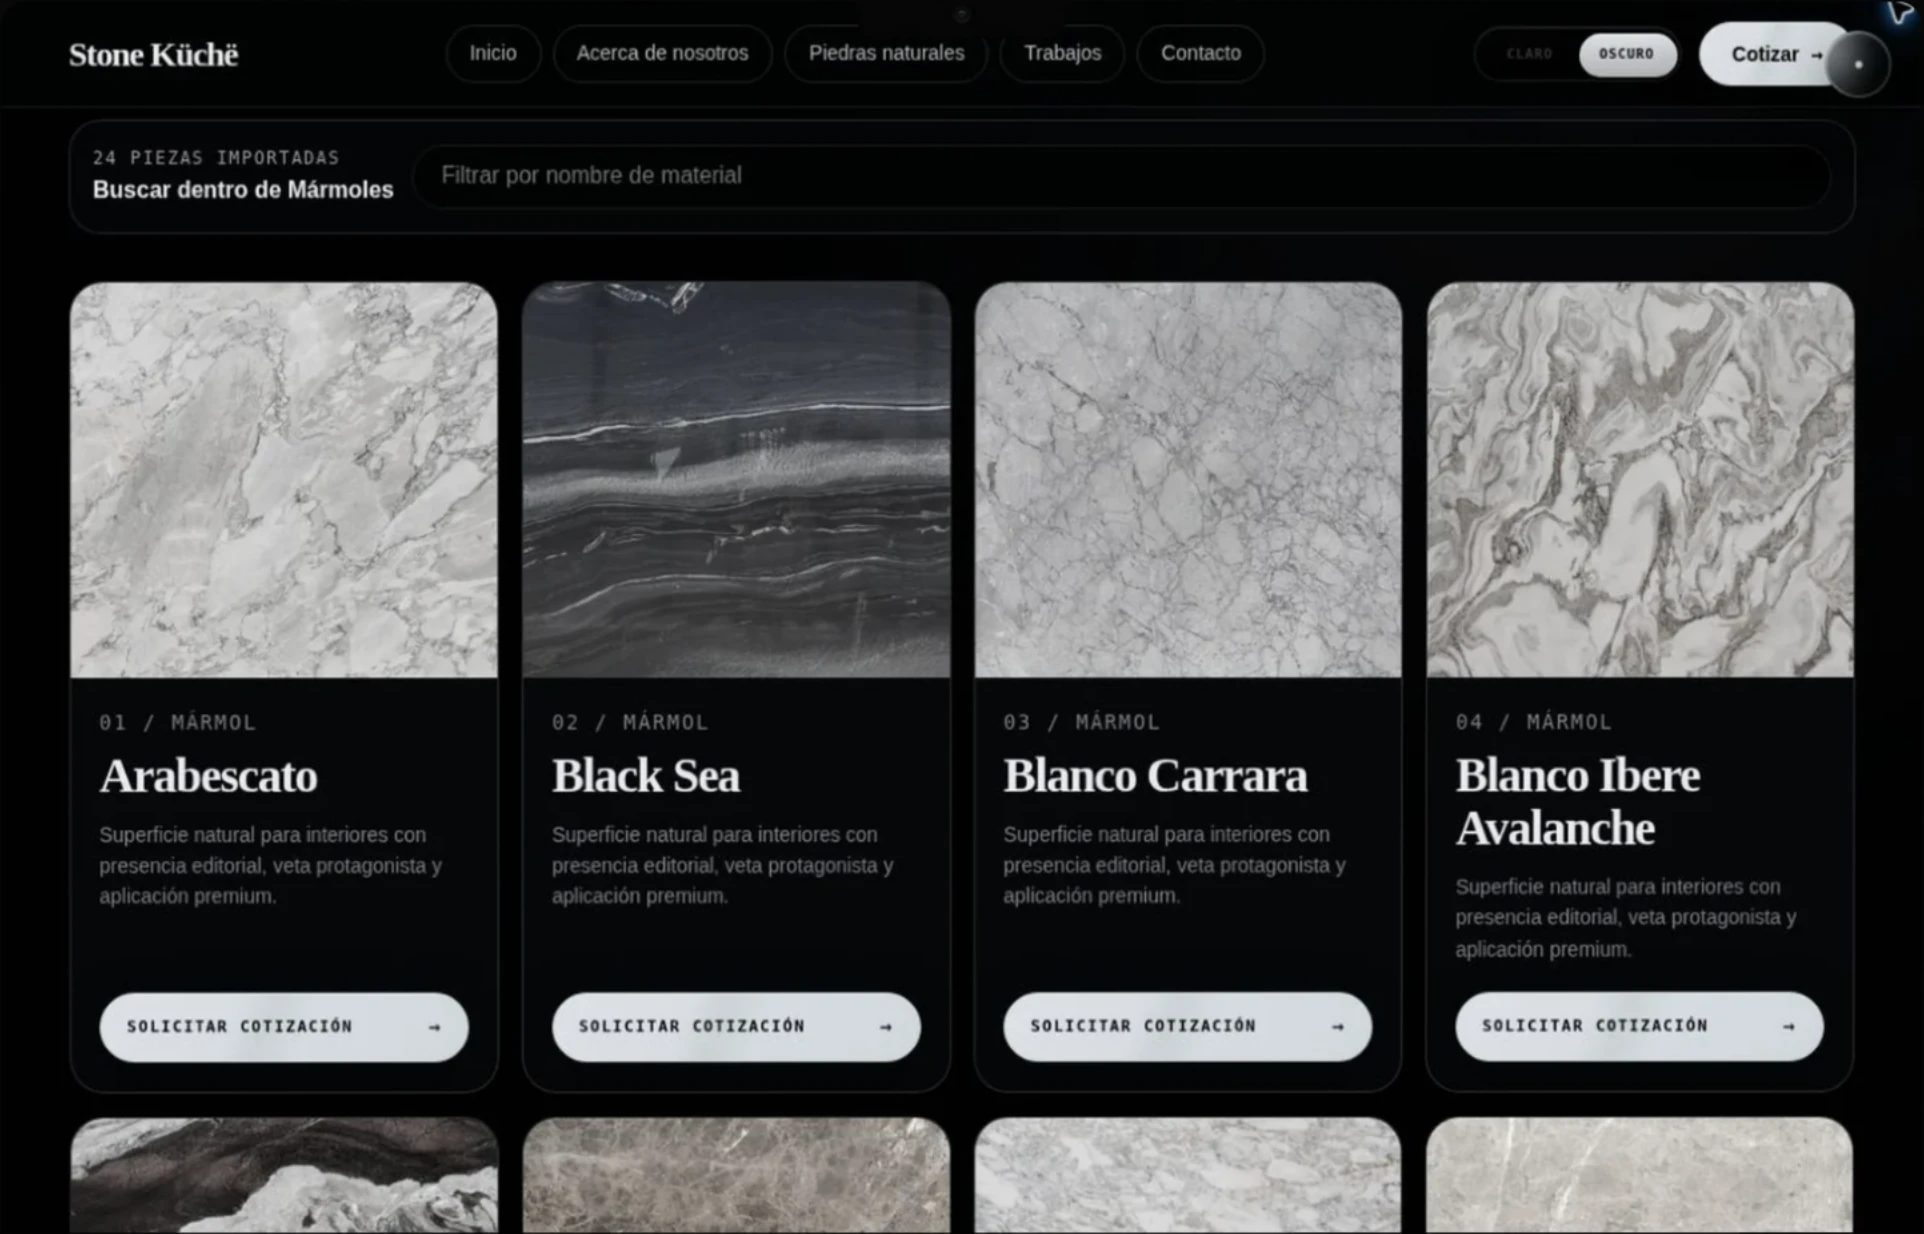The width and height of the screenshot is (1924, 1234).
Task: Go to Acerca de nosotros page
Action: tap(662, 53)
